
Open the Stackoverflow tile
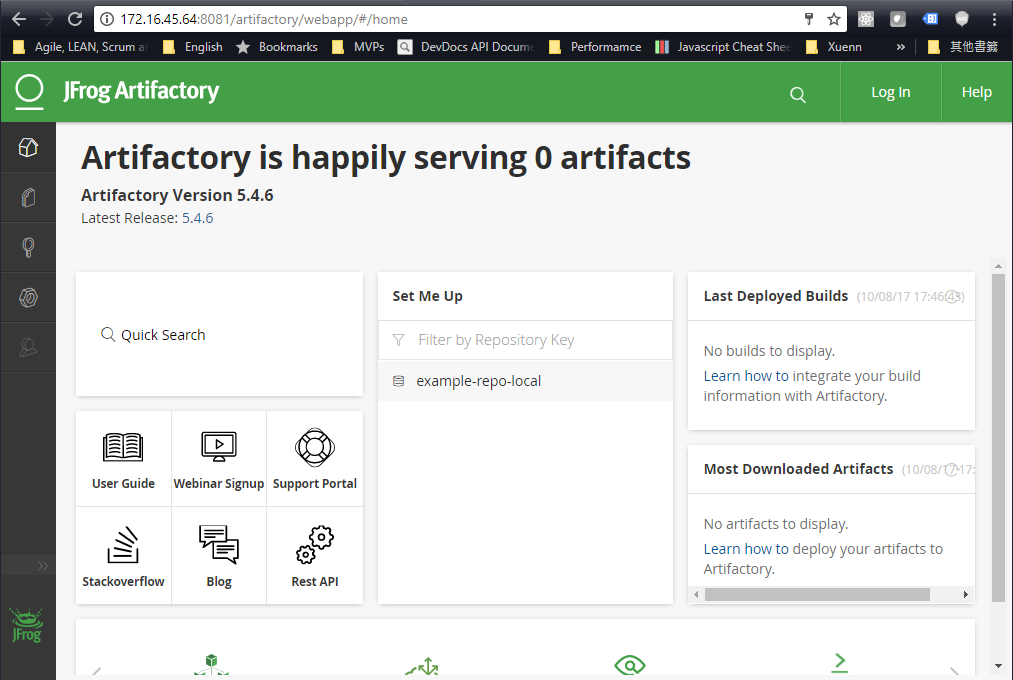click(123, 556)
